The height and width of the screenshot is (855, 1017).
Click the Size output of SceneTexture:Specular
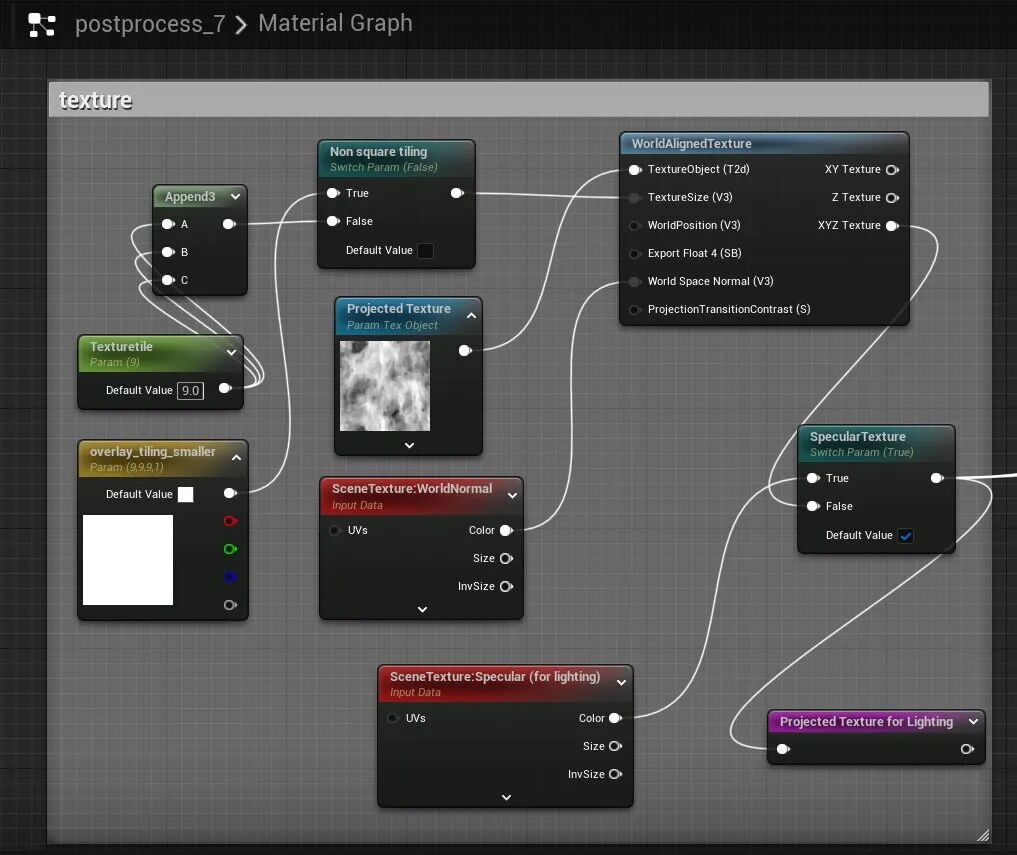coord(616,746)
